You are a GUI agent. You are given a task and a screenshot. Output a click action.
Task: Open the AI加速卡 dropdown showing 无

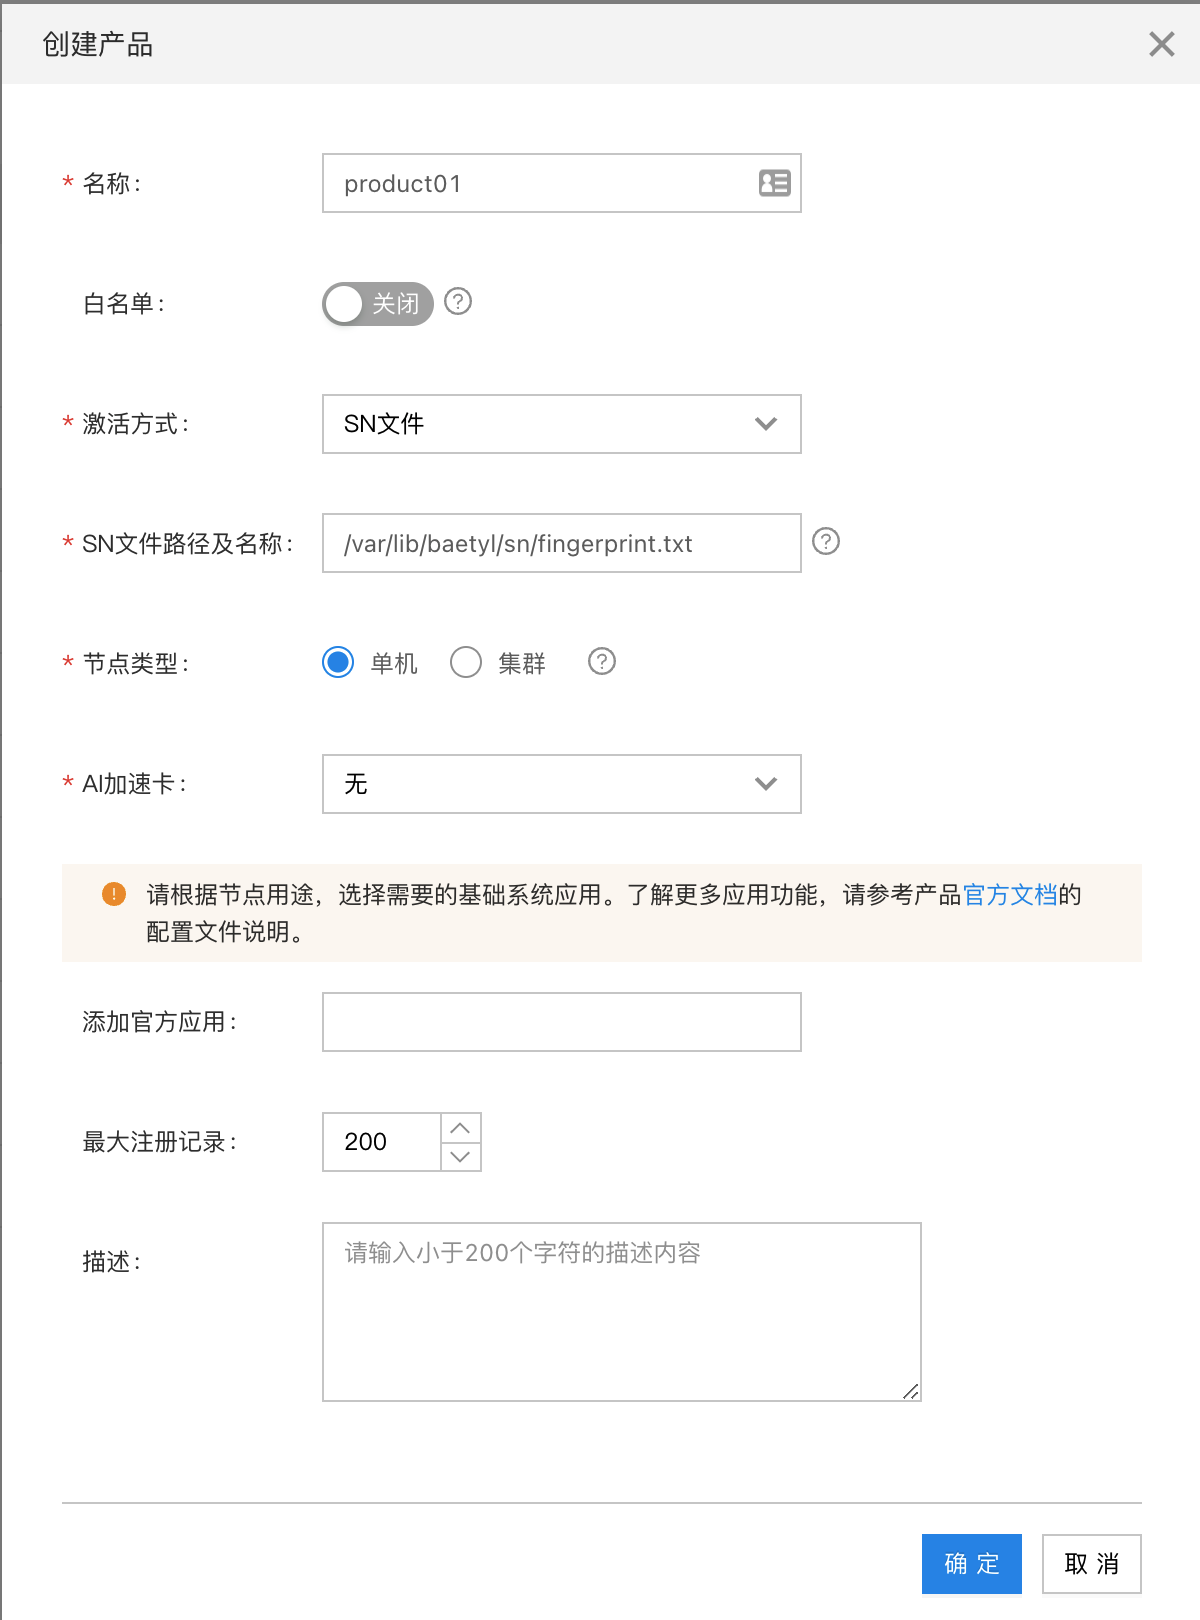tap(562, 784)
